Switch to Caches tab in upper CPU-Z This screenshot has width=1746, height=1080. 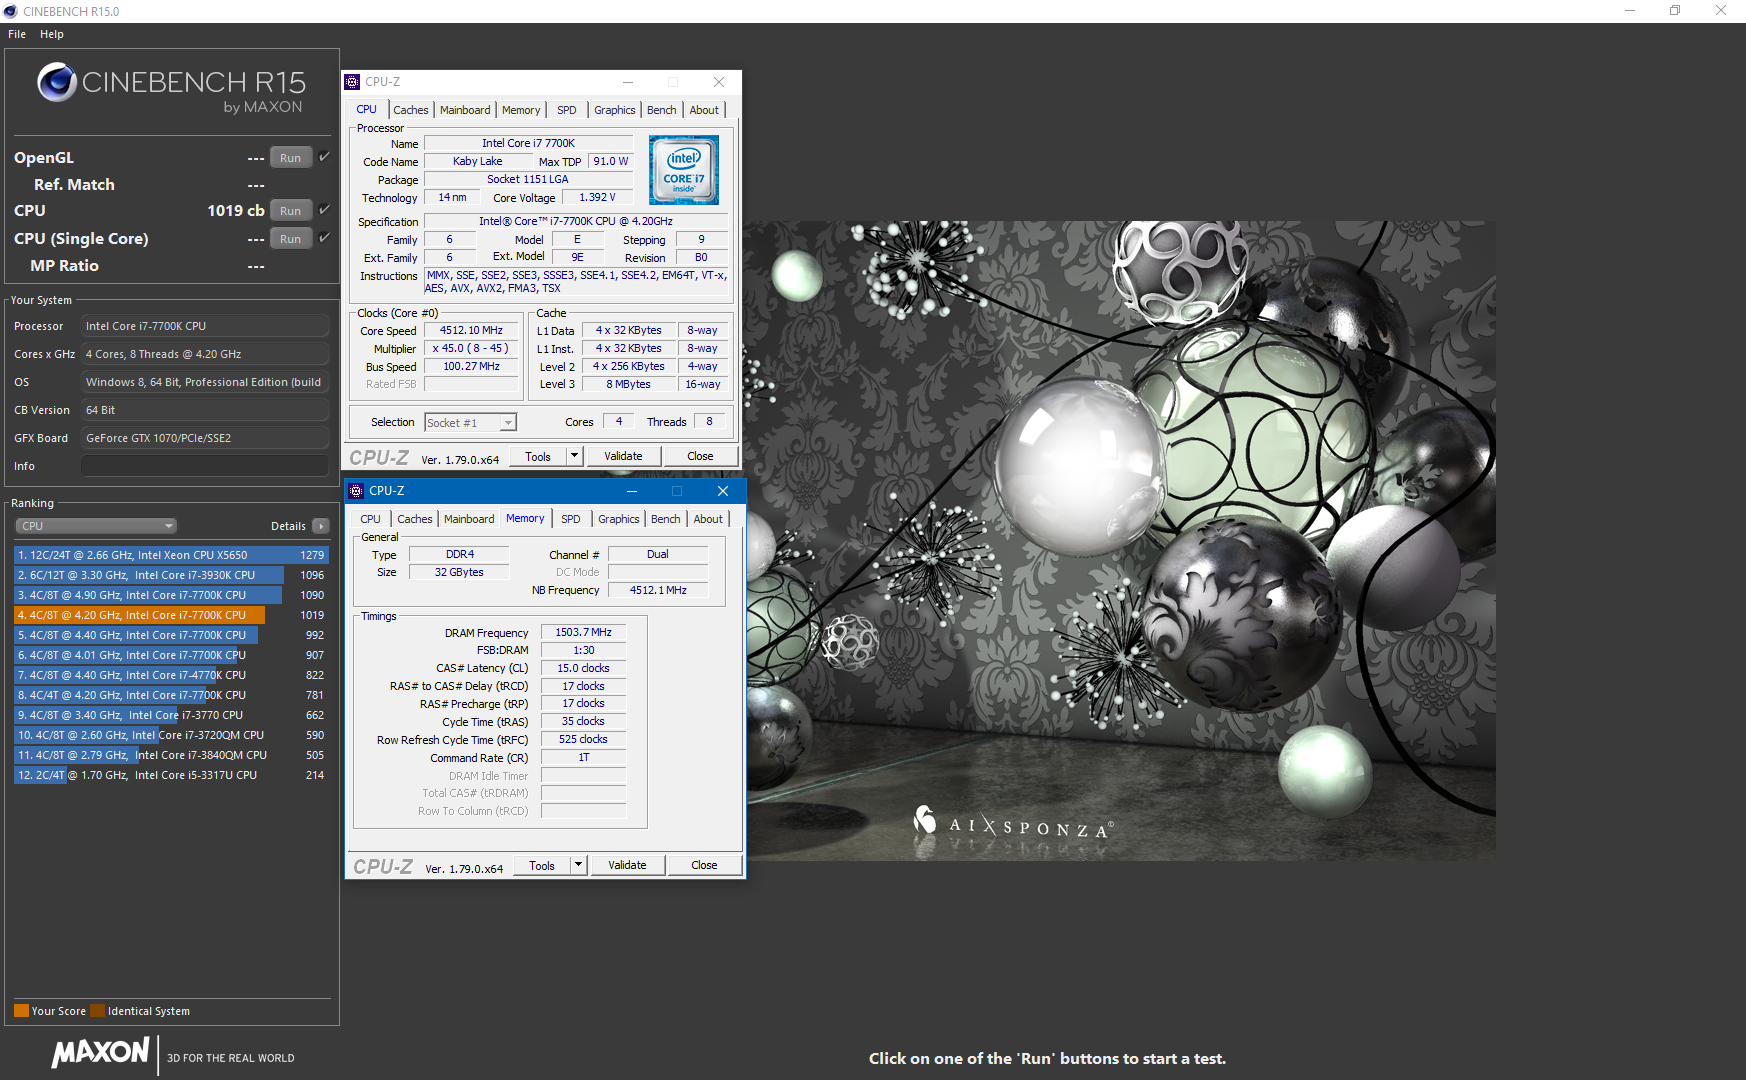click(411, 110)
